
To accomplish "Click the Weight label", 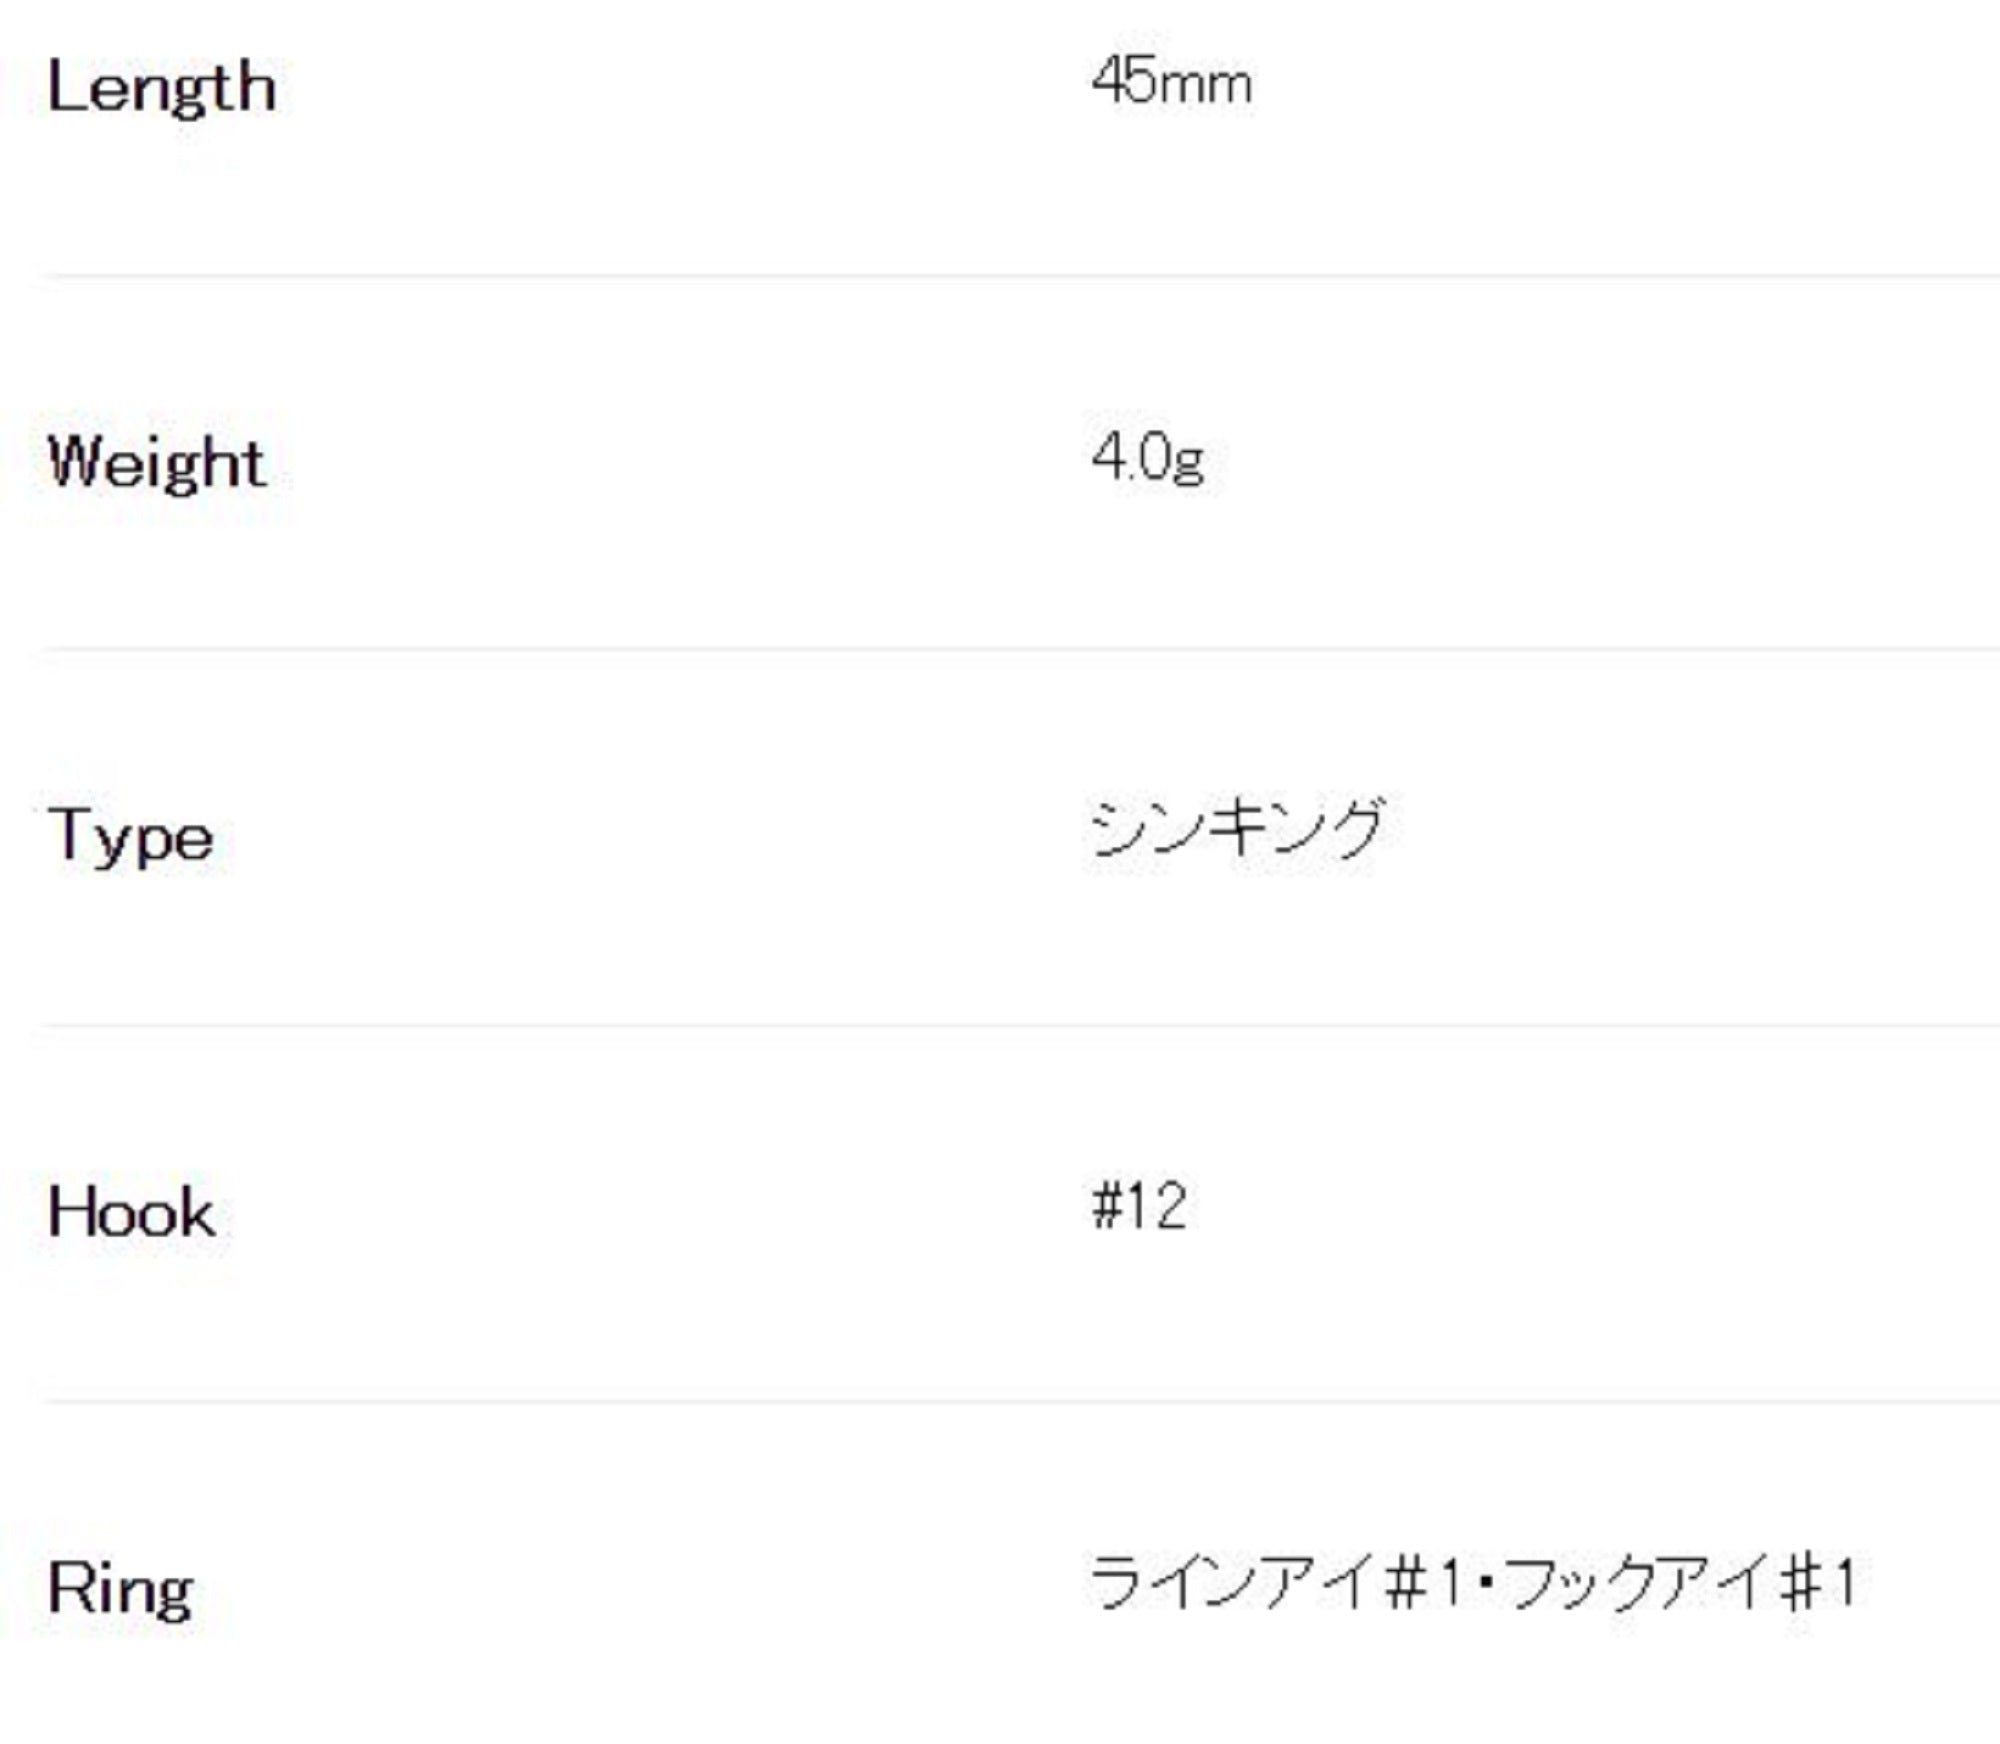I will [x=157, y=463].
